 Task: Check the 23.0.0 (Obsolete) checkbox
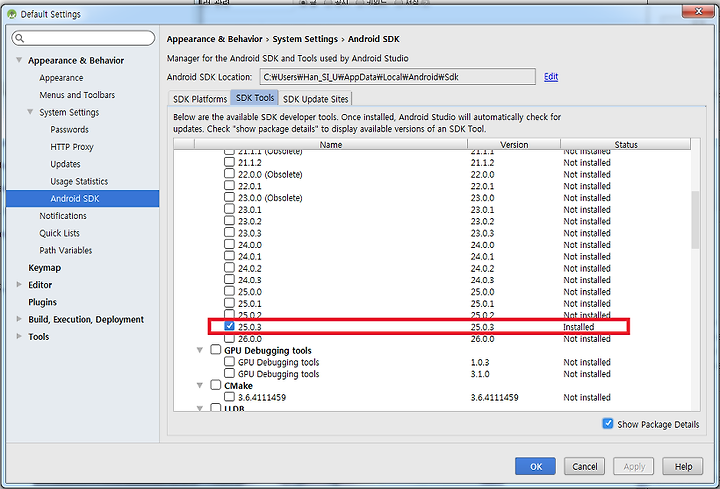point(229,197)
